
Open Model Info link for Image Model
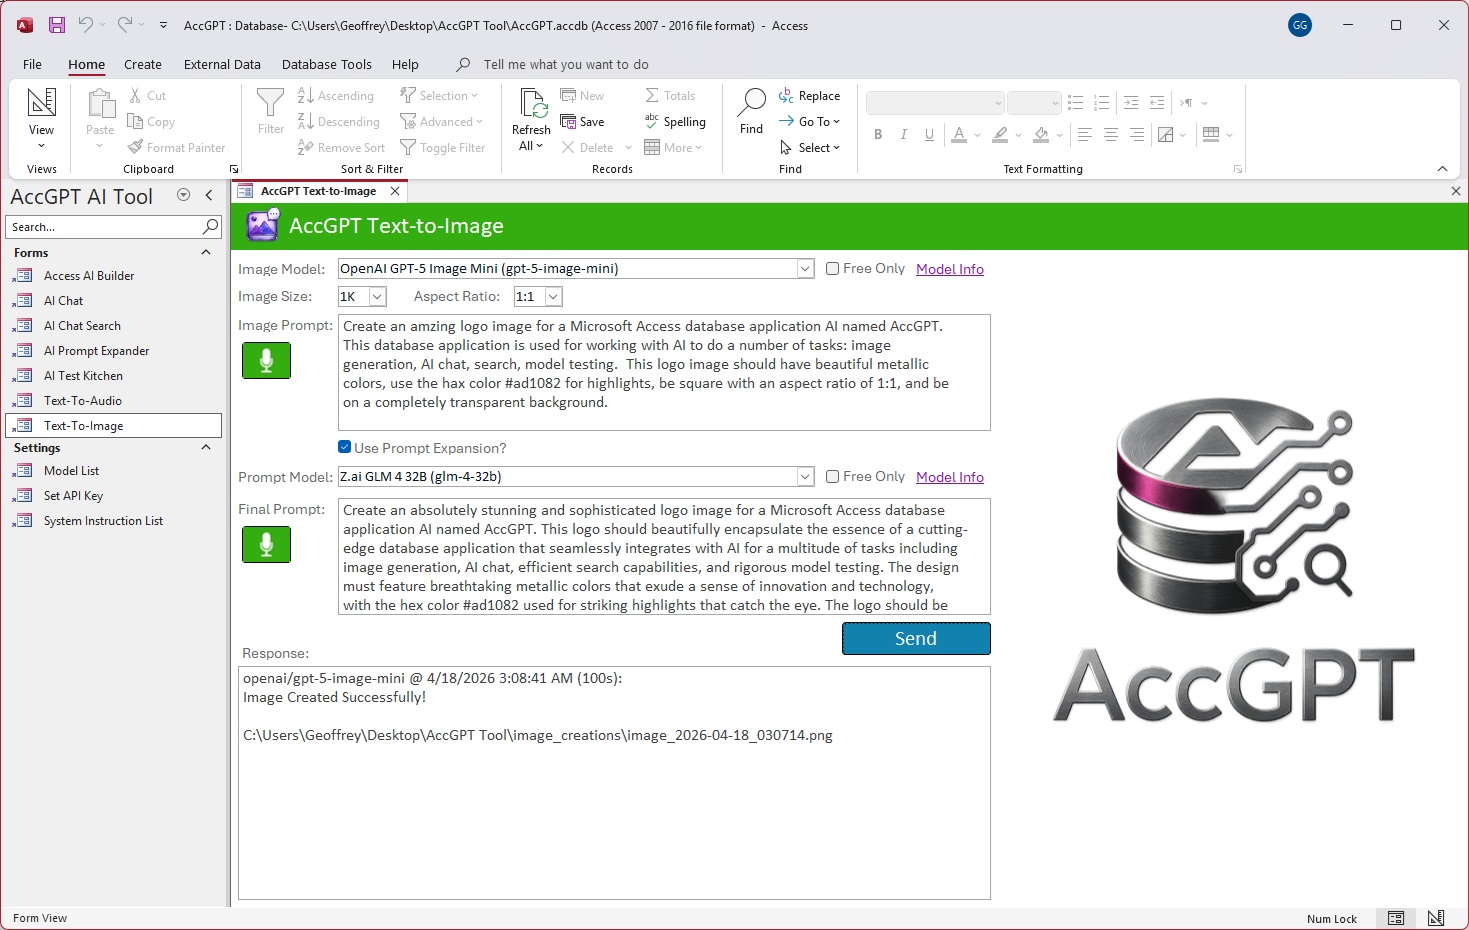(949, 269)
